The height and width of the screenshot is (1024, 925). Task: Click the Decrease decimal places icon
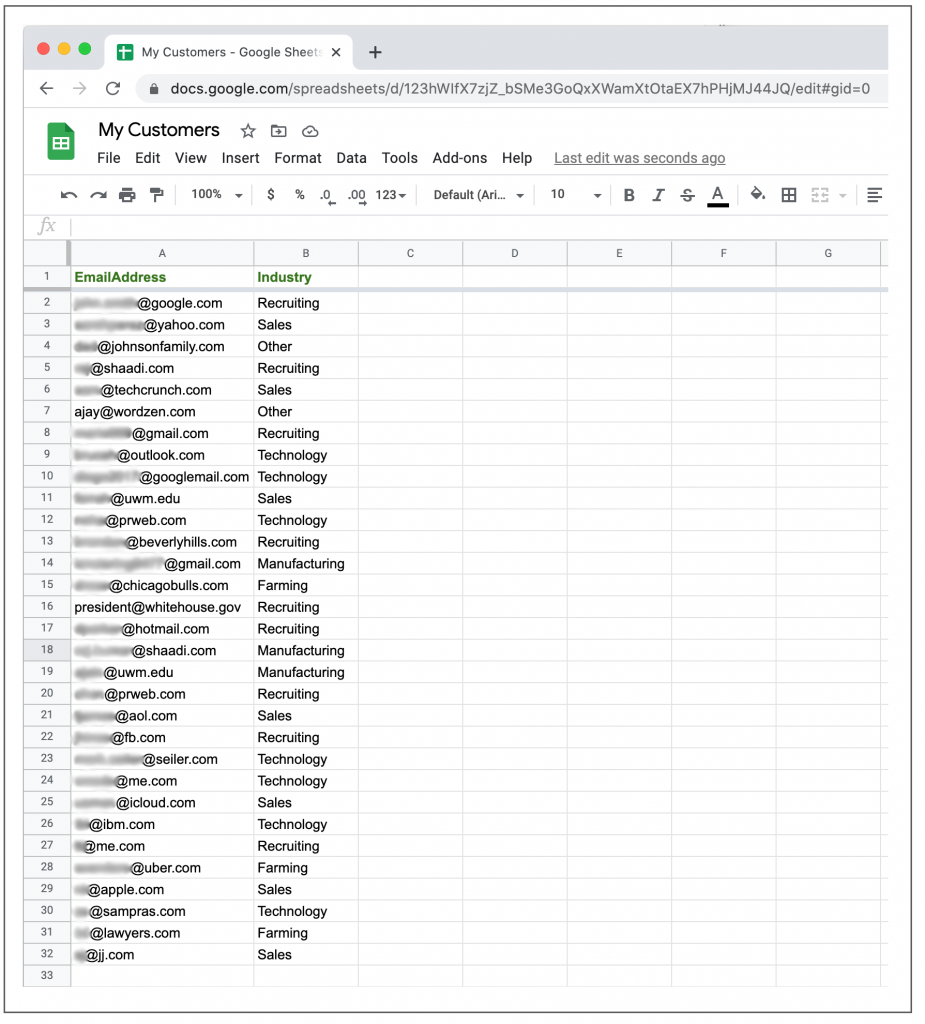327,194
